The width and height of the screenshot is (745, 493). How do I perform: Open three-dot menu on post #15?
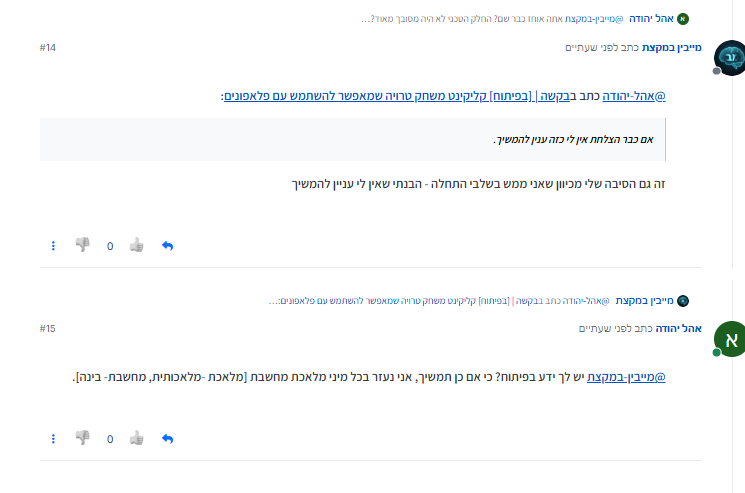click(53, 438)
